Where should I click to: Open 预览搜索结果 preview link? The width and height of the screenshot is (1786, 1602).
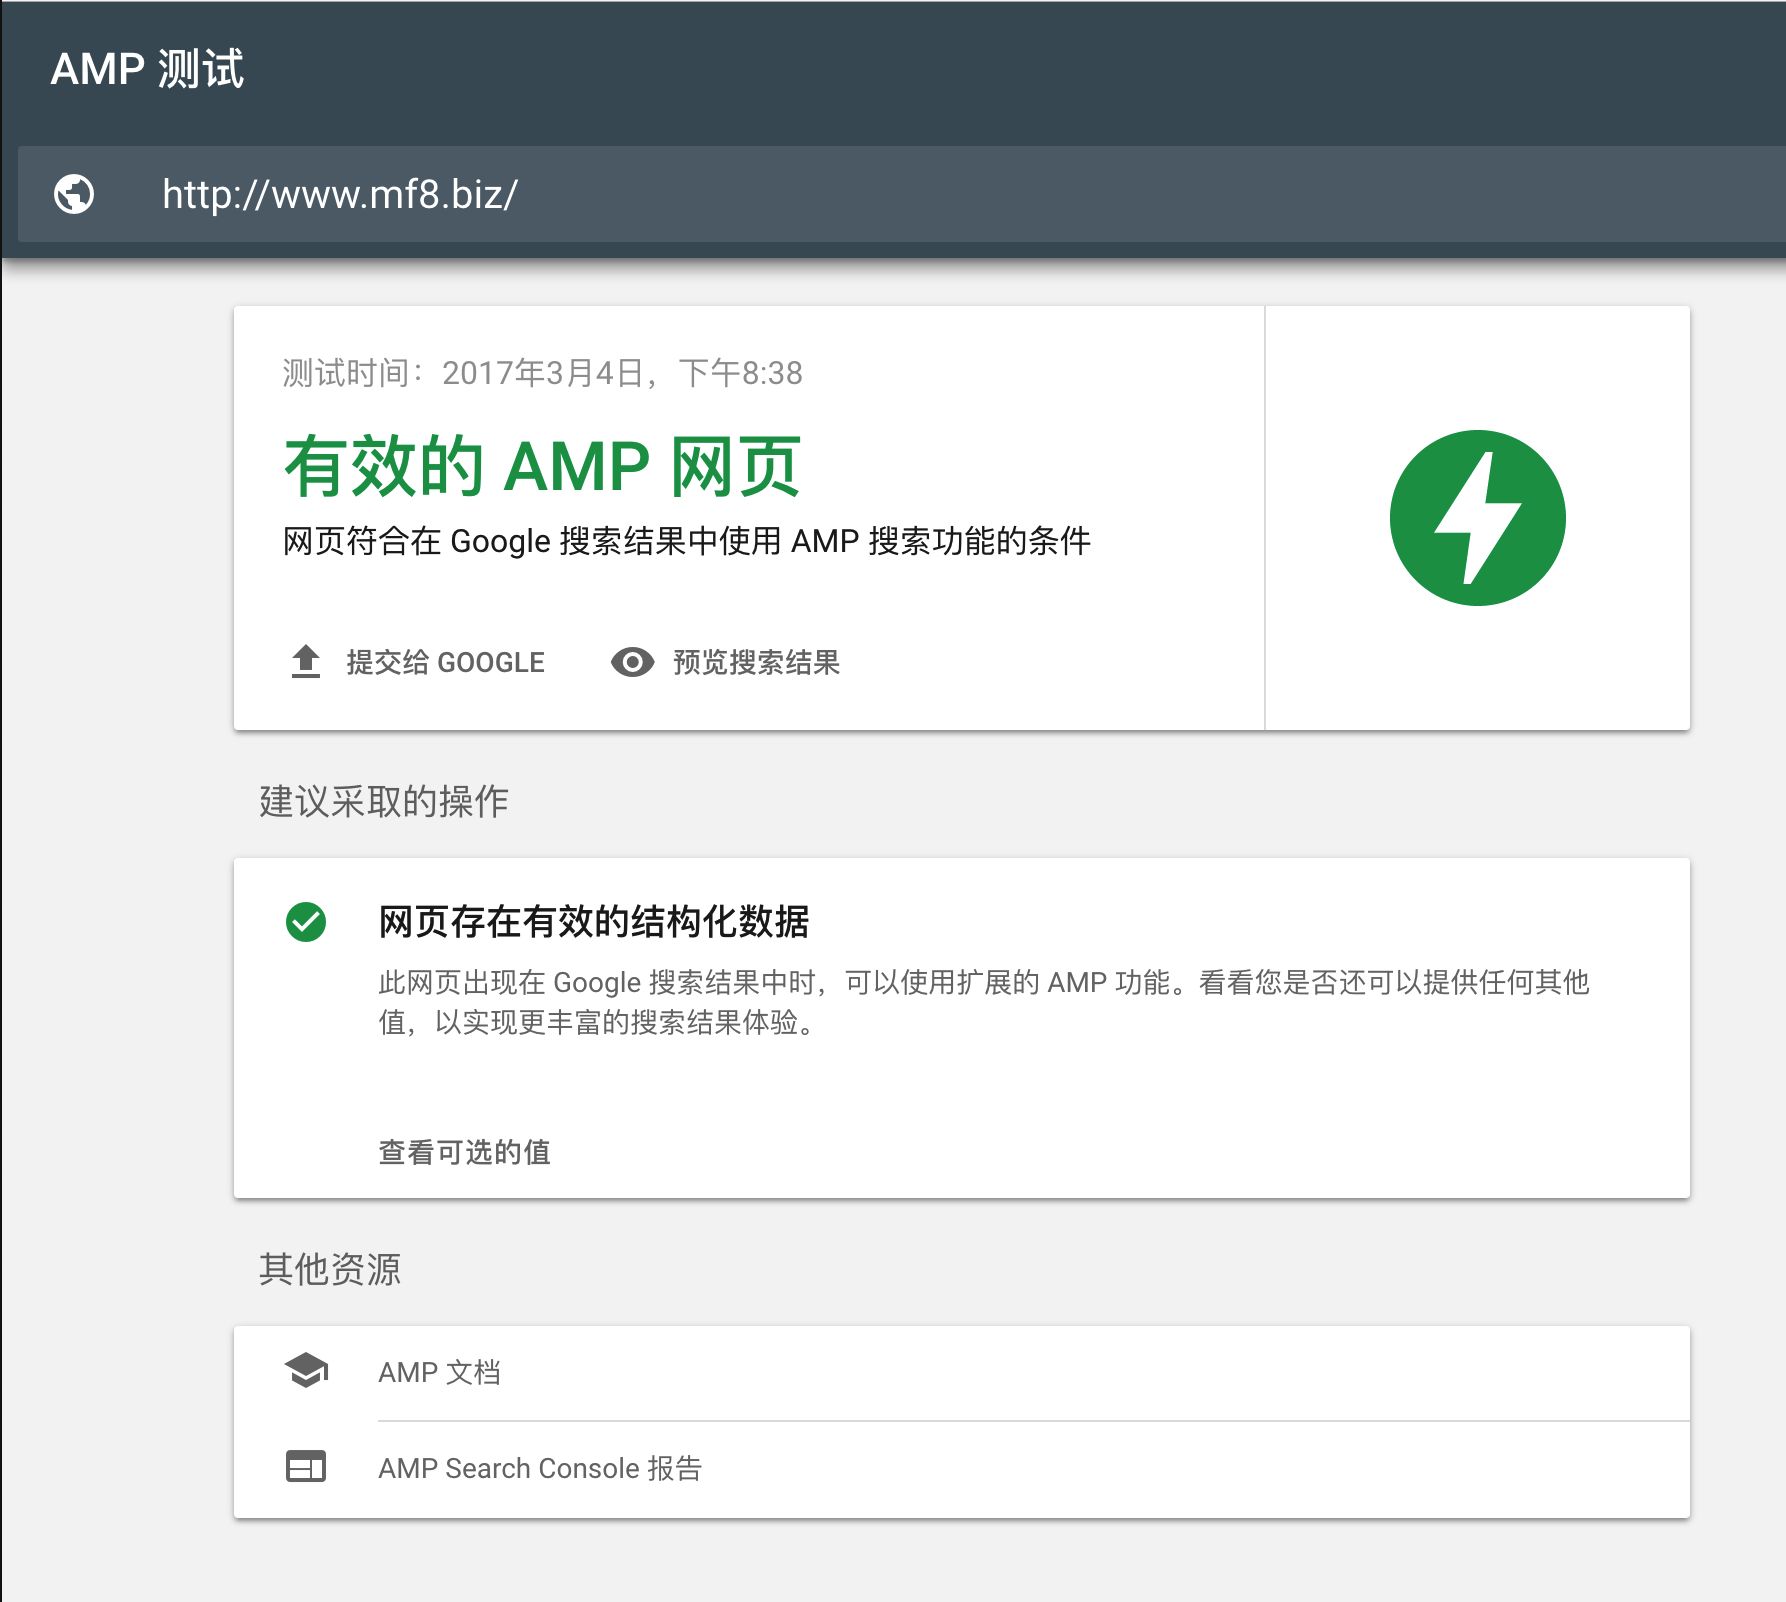pyautogui.click(x=726, y=662)
